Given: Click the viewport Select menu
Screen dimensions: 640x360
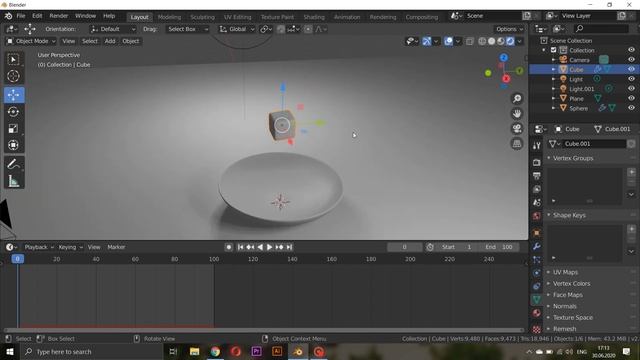Looking at the screenshot, I should 90,41.
